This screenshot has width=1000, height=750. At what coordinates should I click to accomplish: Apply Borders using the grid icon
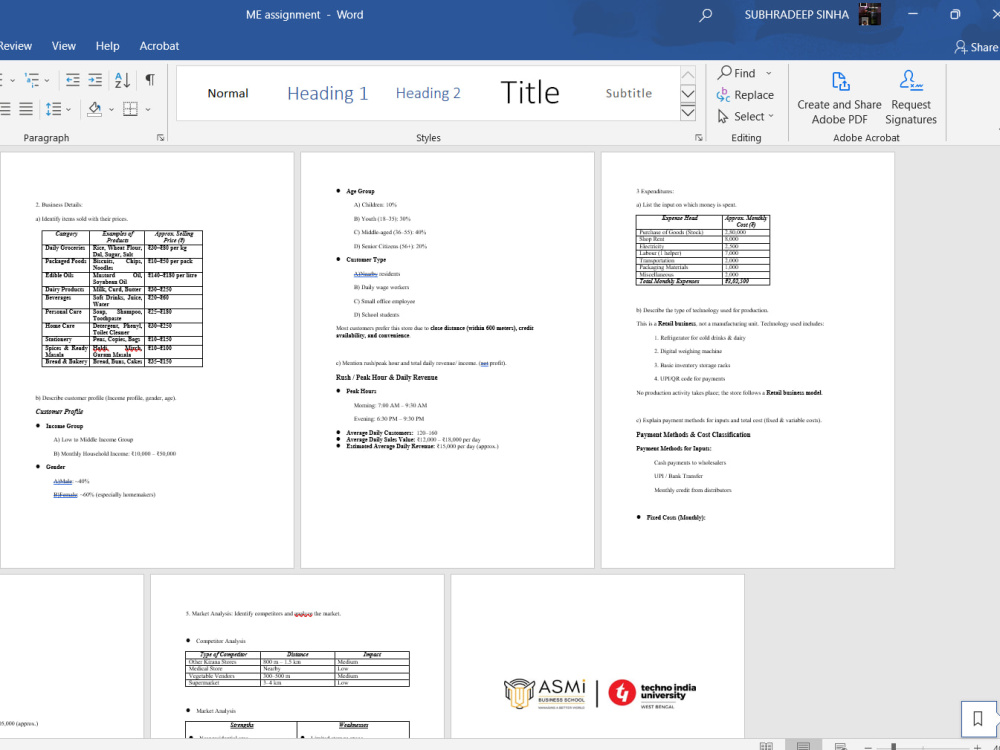click(x=130, y=109)
